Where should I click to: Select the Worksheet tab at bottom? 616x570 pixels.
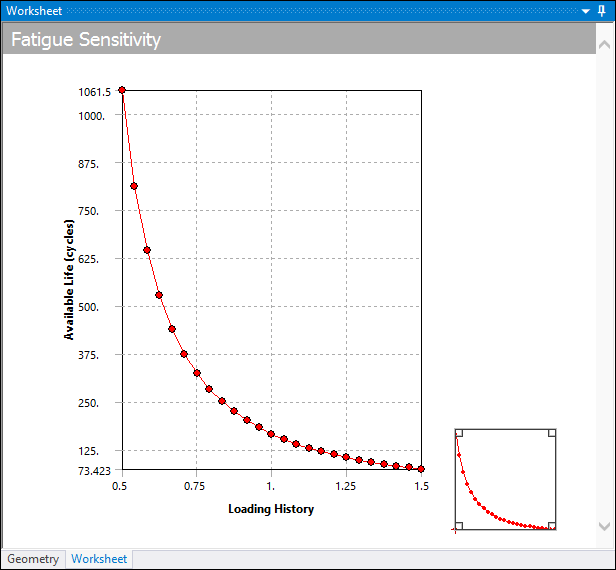point(99,559)
